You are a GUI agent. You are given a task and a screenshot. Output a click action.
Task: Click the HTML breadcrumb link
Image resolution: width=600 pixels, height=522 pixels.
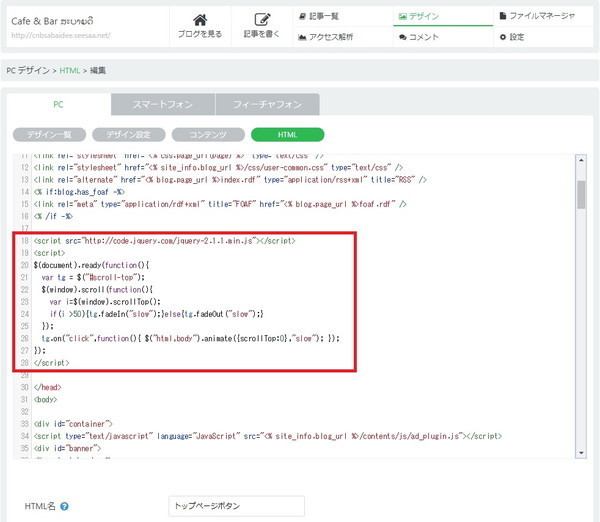[x=70, y=70]
